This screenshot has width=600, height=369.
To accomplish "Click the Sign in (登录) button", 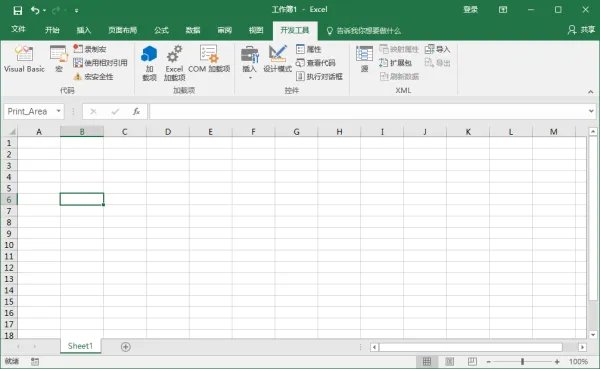I will [470, 10].
